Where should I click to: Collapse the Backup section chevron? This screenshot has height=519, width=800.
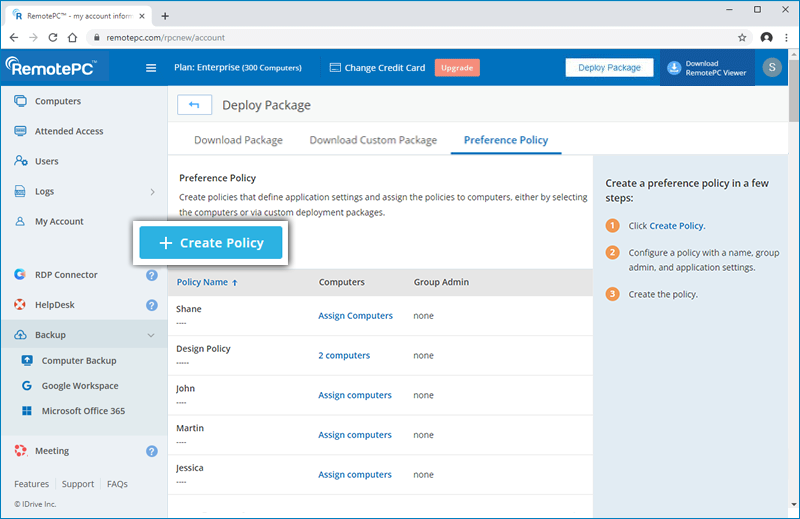[151, 335]
